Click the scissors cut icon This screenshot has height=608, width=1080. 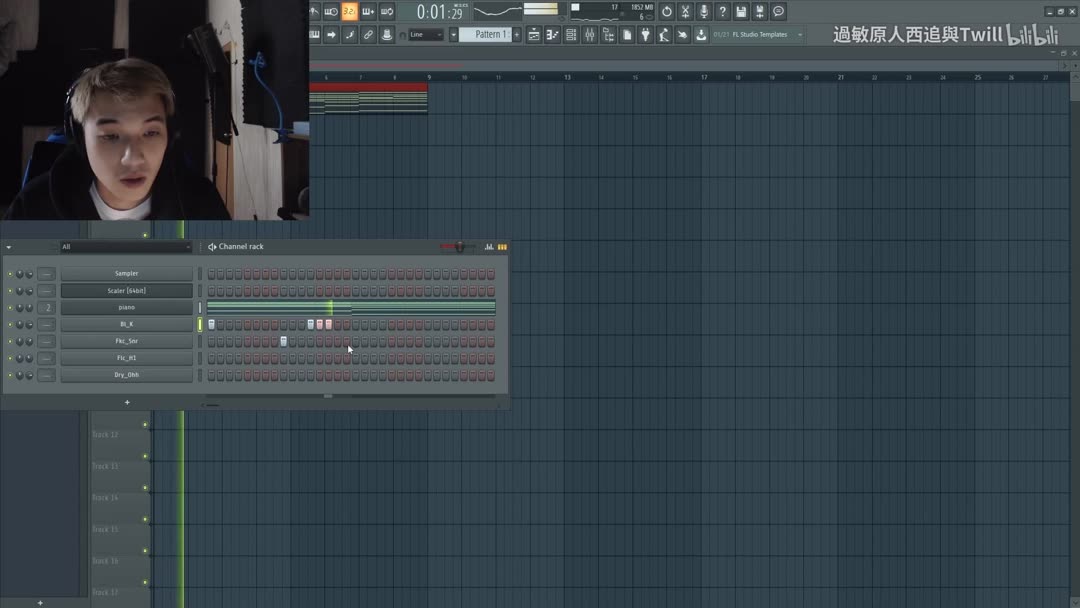(x=687, y=11)
